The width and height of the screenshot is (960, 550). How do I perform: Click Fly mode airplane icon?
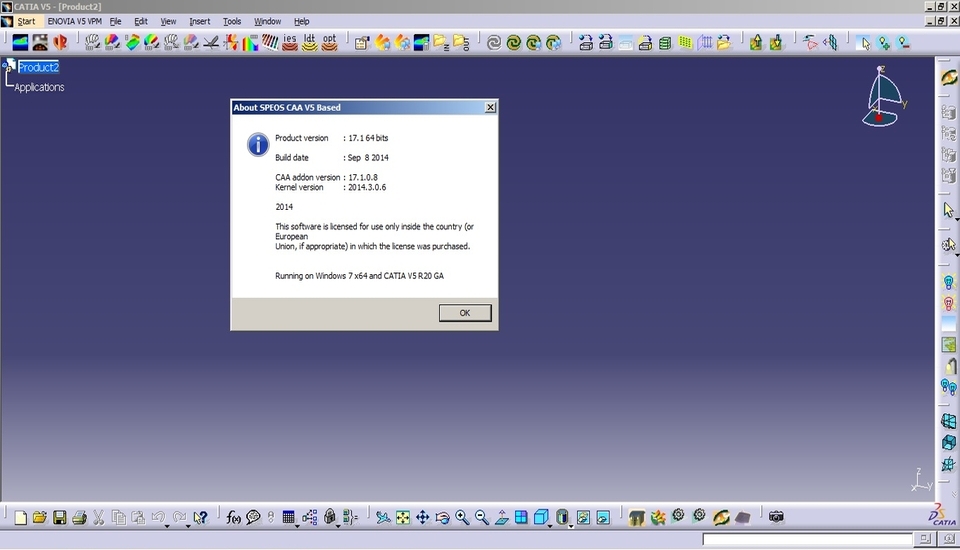pos(383,518)
